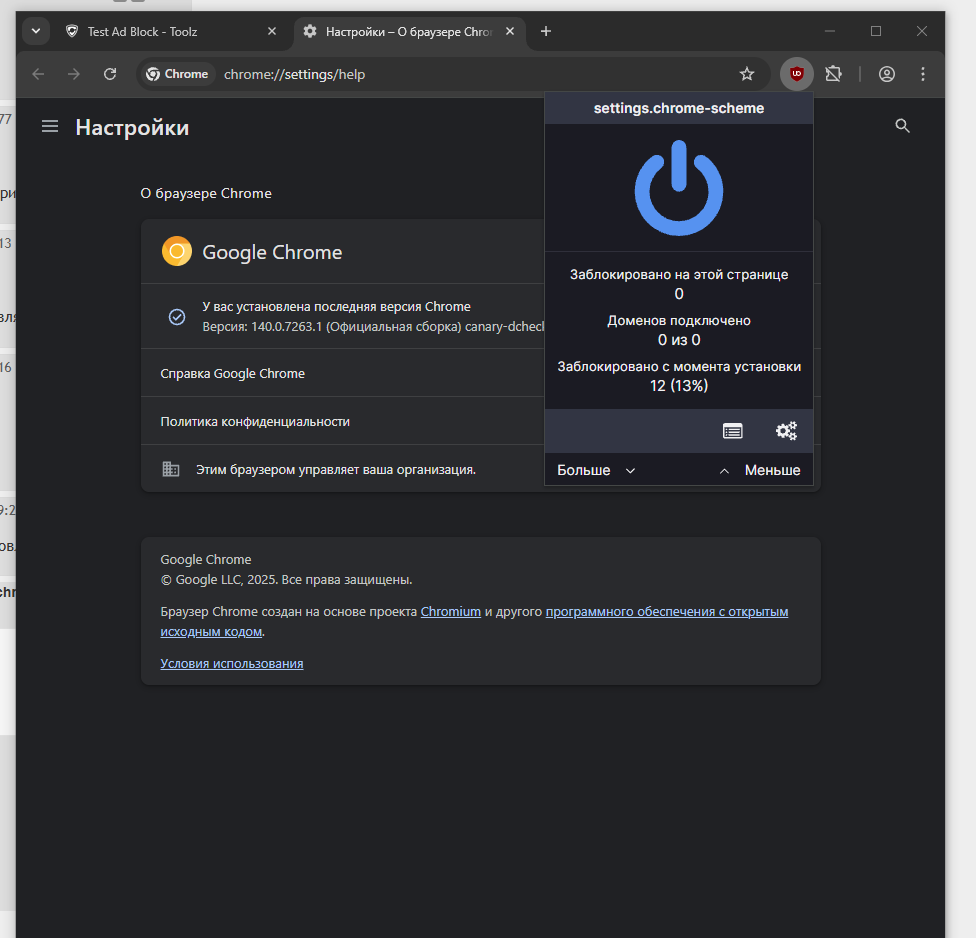Click the Версия 140.0.7263.1 text

click(x=373, y=327)
